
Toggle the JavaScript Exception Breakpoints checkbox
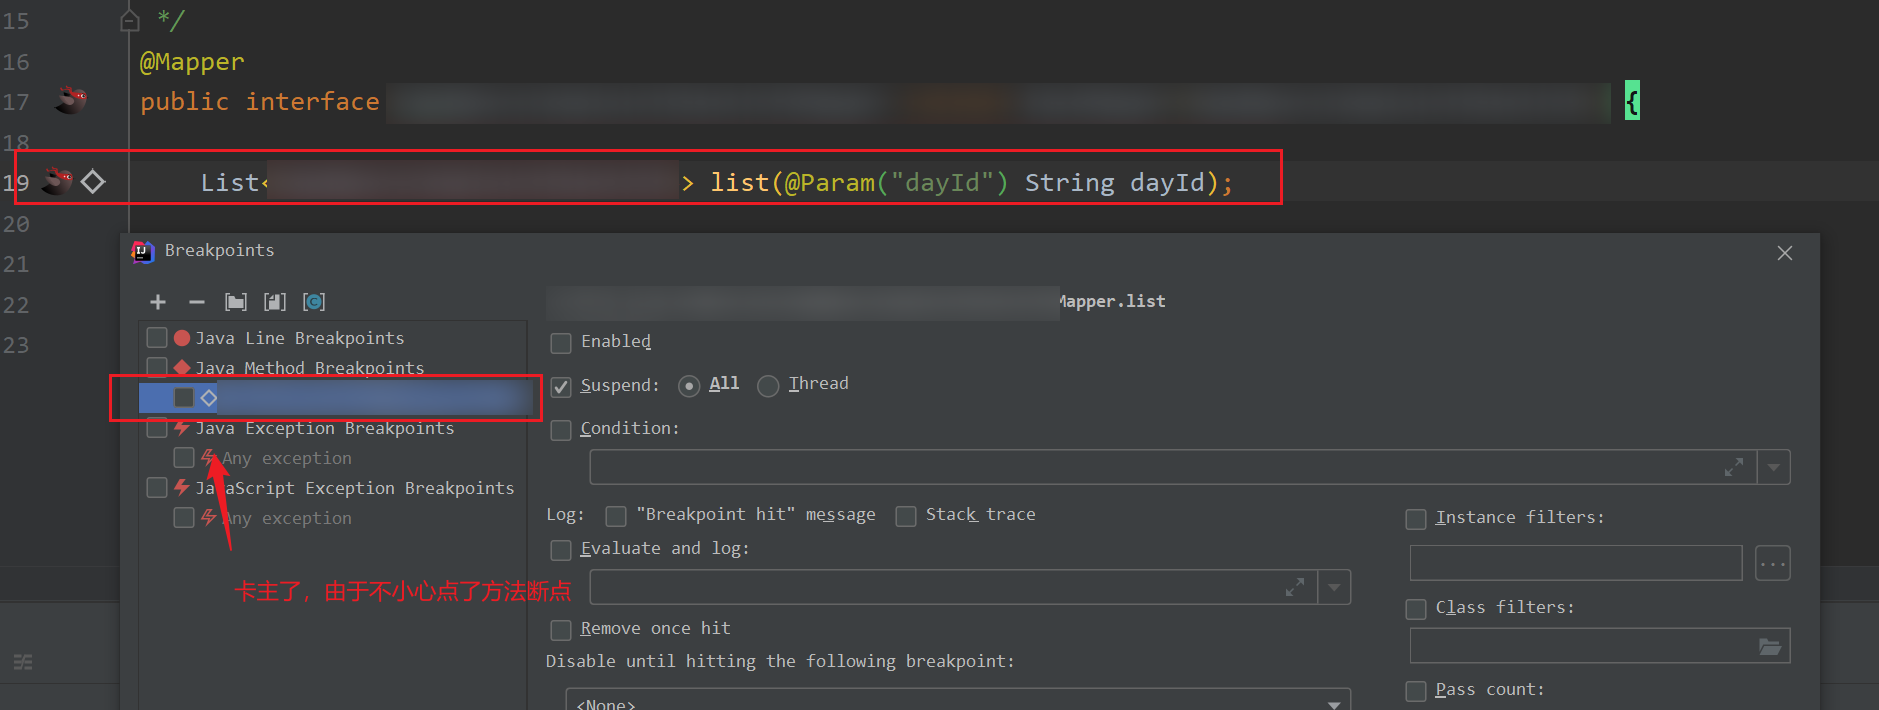point(157,488)
